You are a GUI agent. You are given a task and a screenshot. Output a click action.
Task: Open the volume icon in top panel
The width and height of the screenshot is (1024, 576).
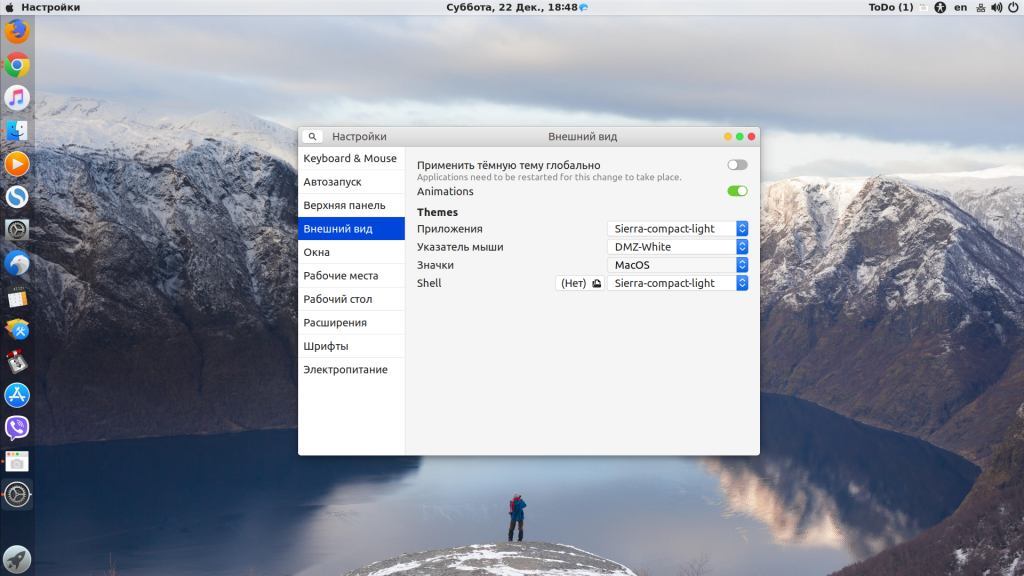(998, 7)
